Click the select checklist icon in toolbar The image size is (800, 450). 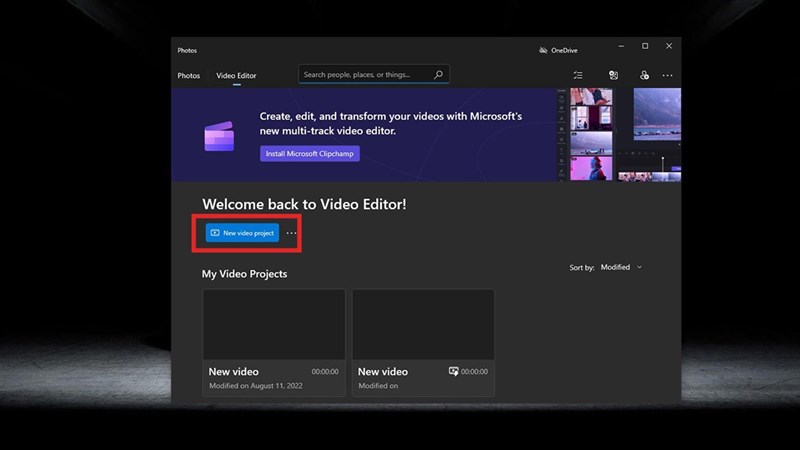tap(578, 76)
